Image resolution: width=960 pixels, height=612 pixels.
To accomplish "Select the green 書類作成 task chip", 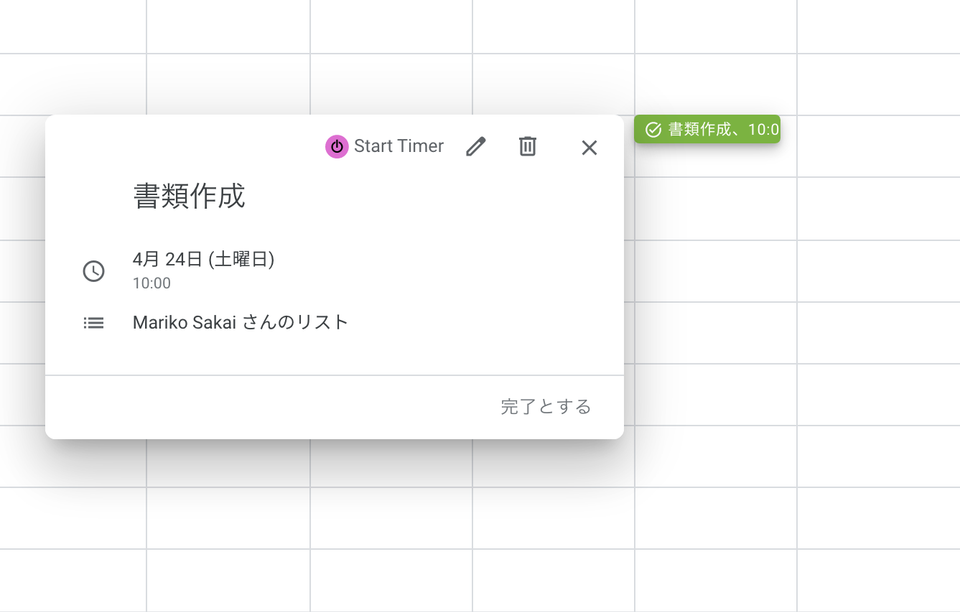I will point(707,129).
